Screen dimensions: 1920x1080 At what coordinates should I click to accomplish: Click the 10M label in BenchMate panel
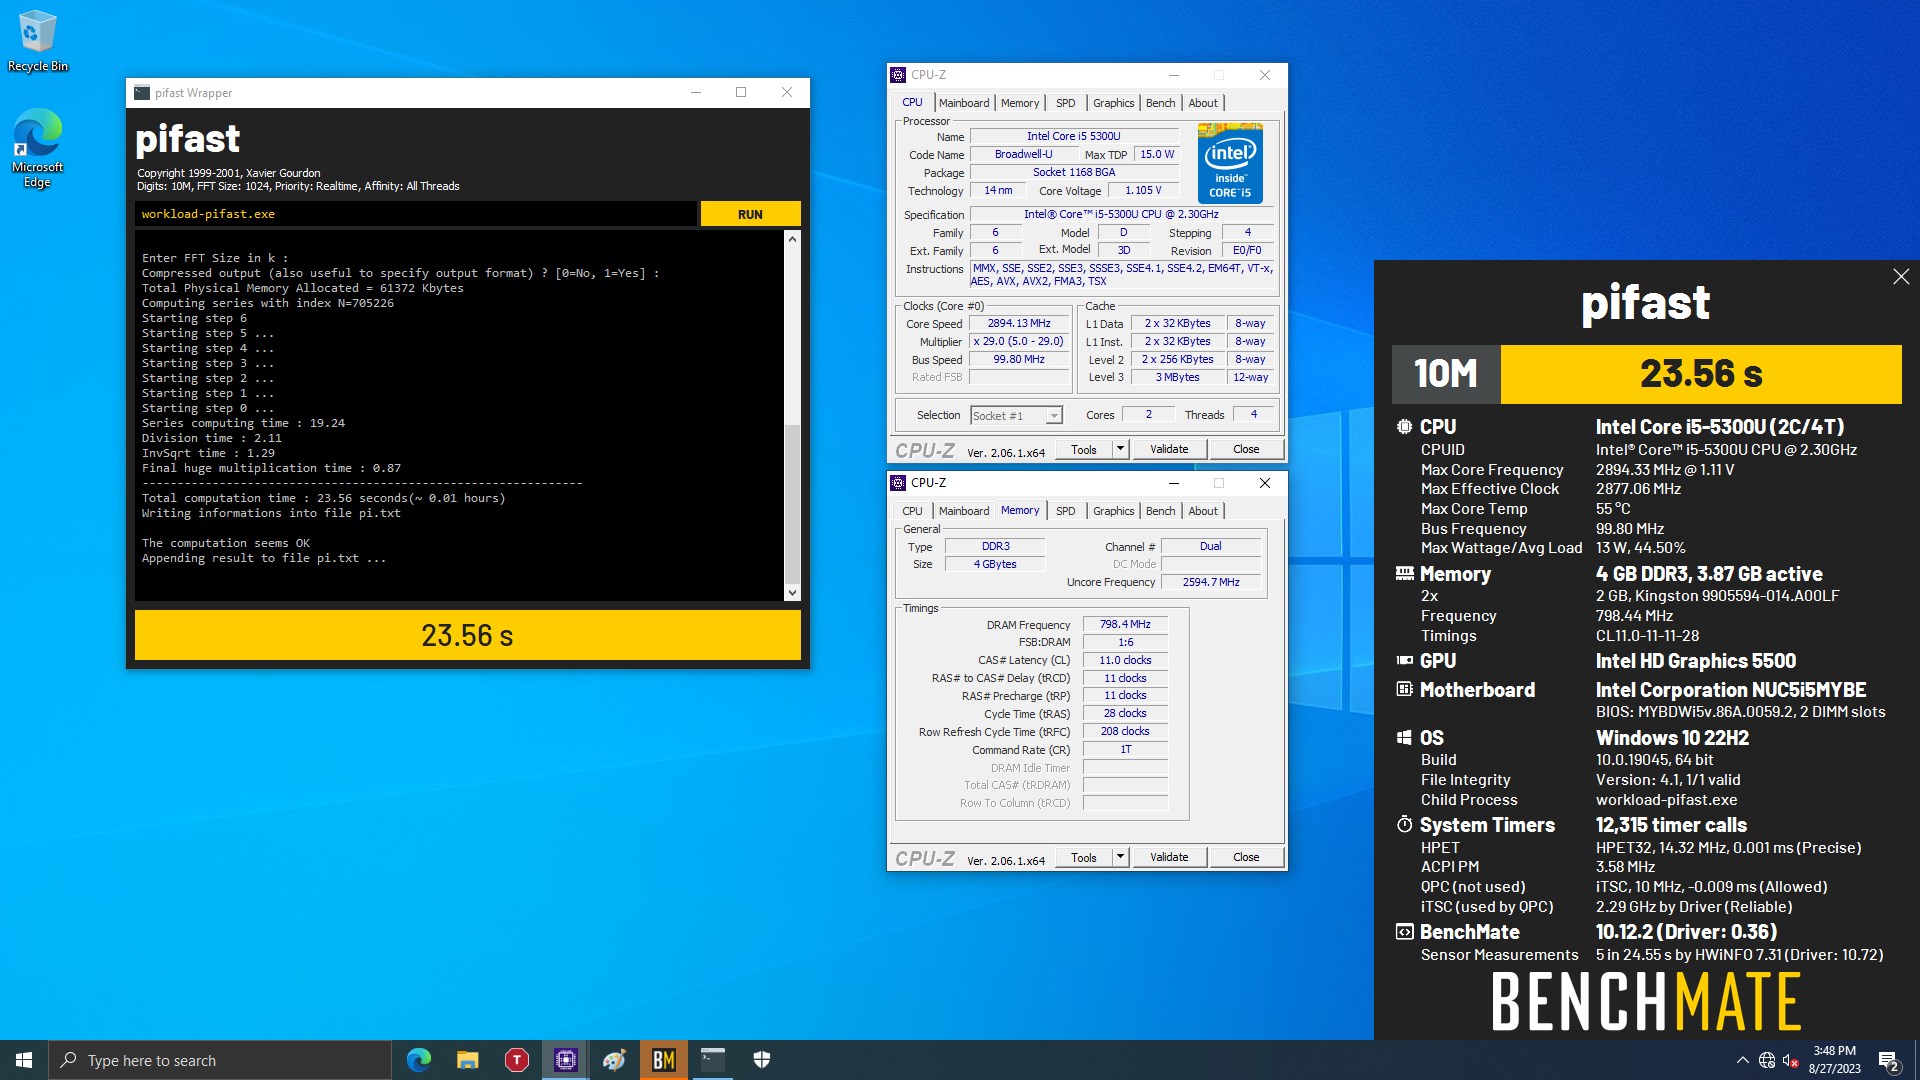coord(1446,374)
